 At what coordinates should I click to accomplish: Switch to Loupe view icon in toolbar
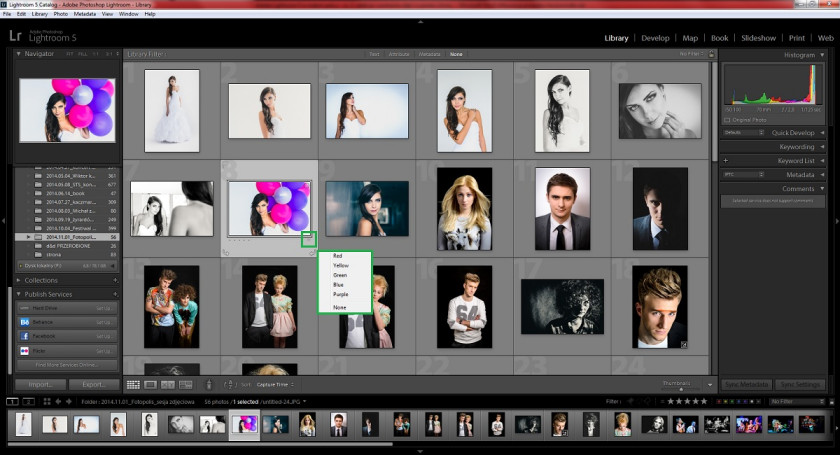(151, 385)
